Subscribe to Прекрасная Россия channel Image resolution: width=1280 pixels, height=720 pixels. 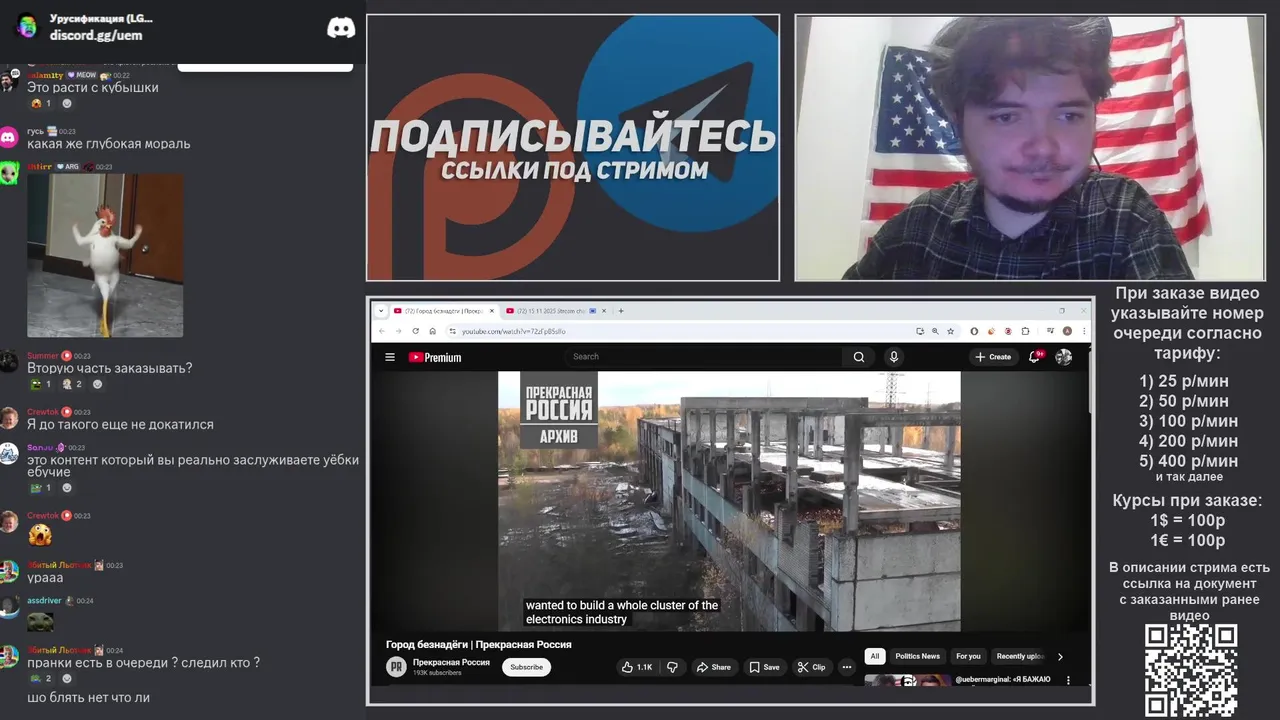[526, 667]
